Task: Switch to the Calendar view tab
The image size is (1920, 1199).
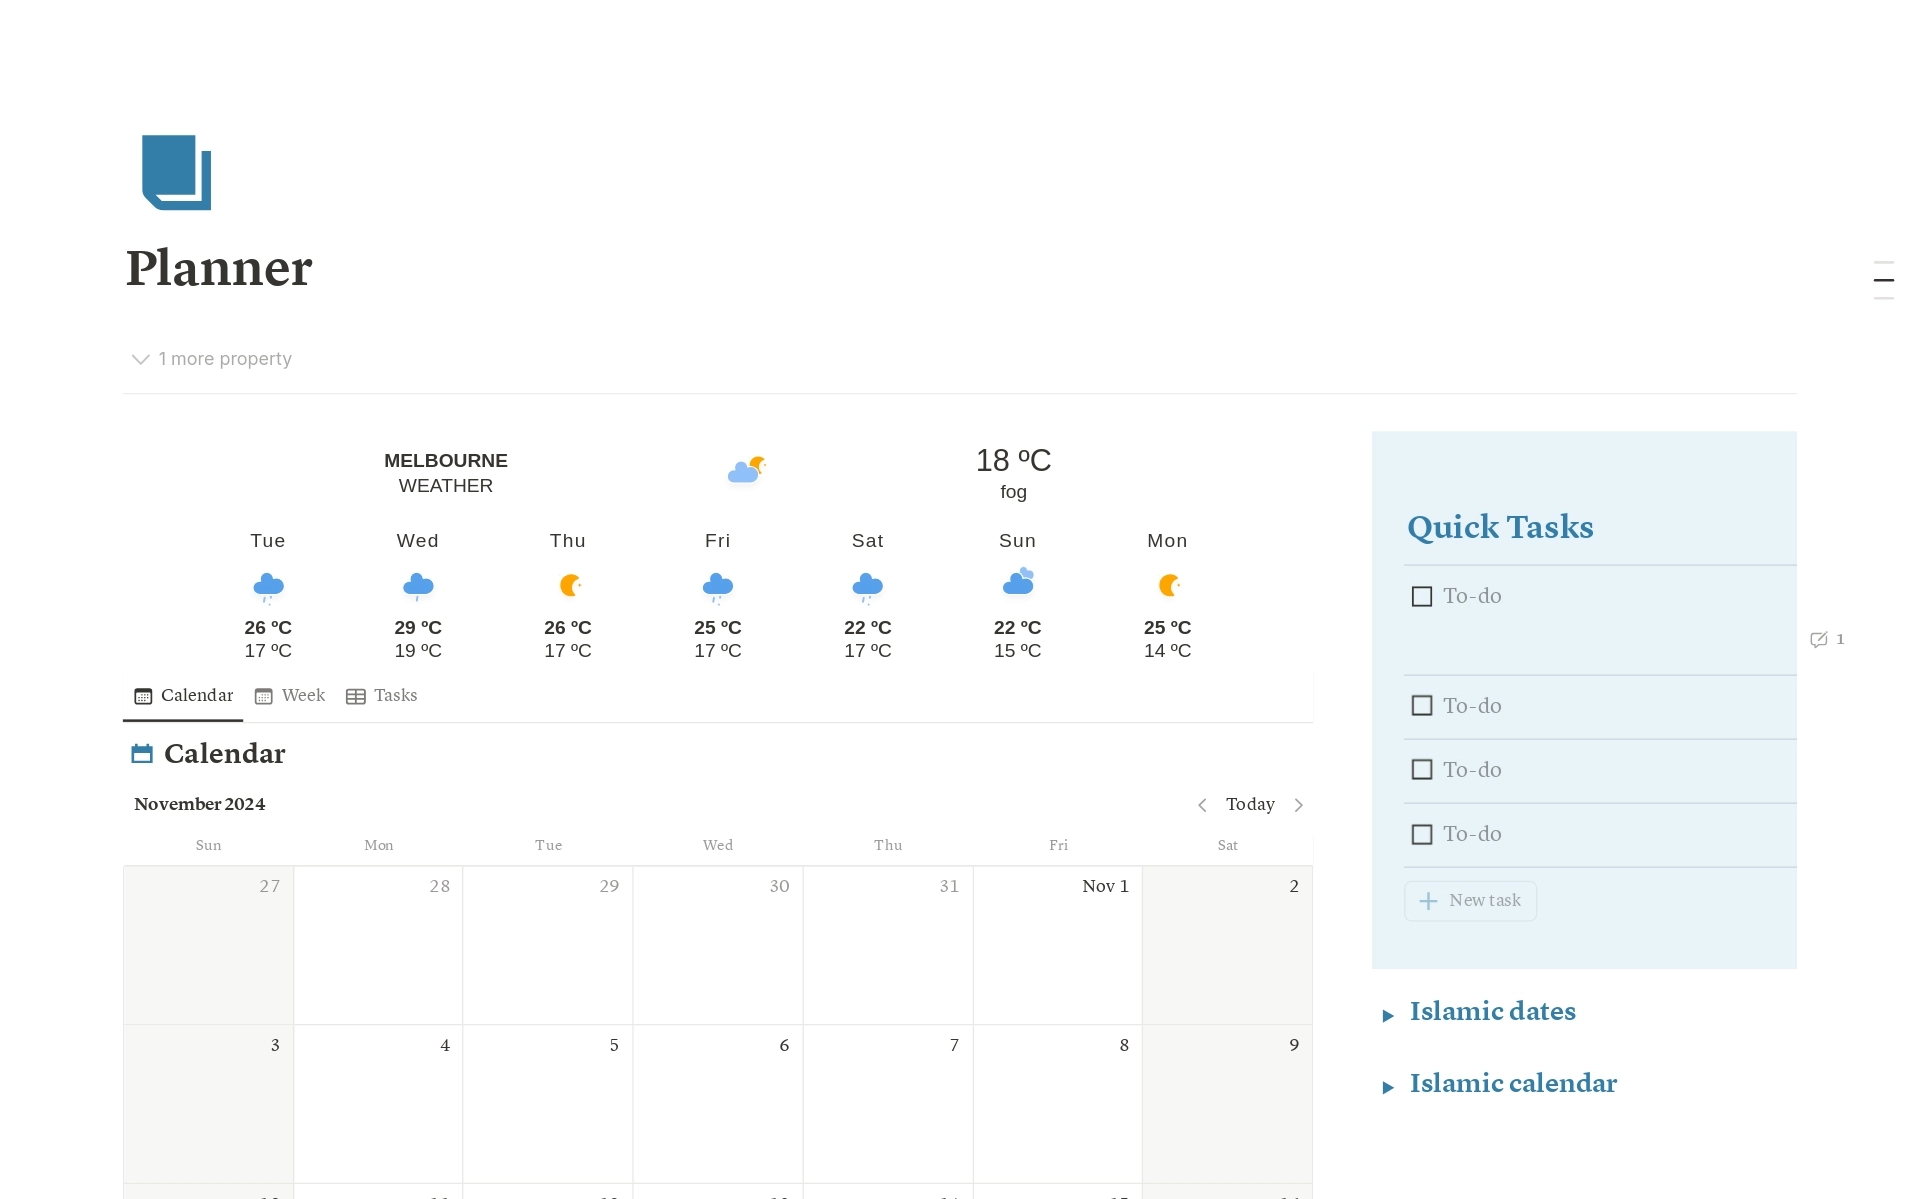Action: coord(184,696)
